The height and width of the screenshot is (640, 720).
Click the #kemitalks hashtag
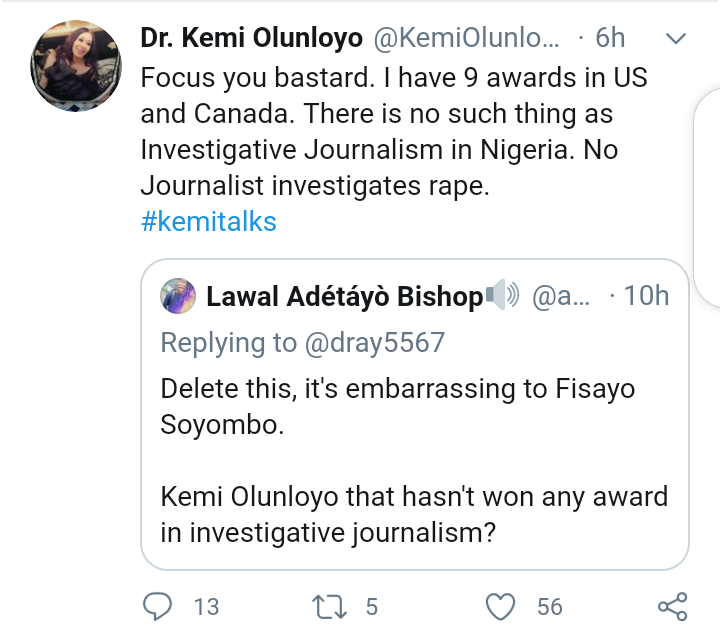pos(208,221)
